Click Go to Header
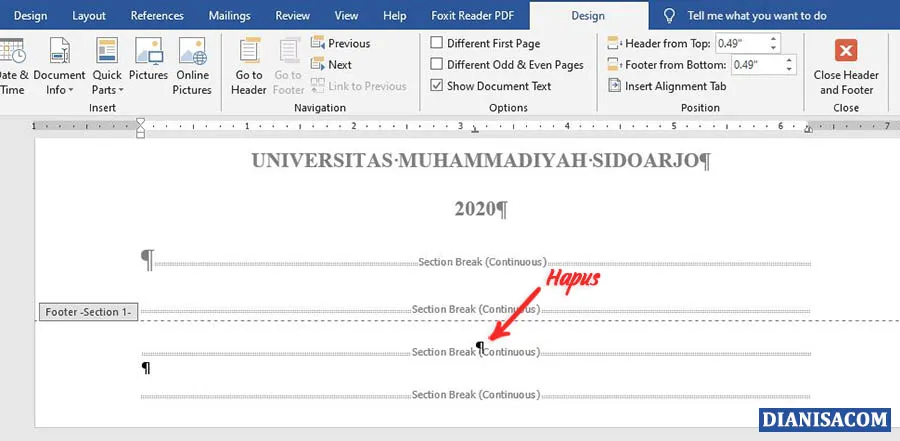 pyautogui.click(x=249, y=66)
